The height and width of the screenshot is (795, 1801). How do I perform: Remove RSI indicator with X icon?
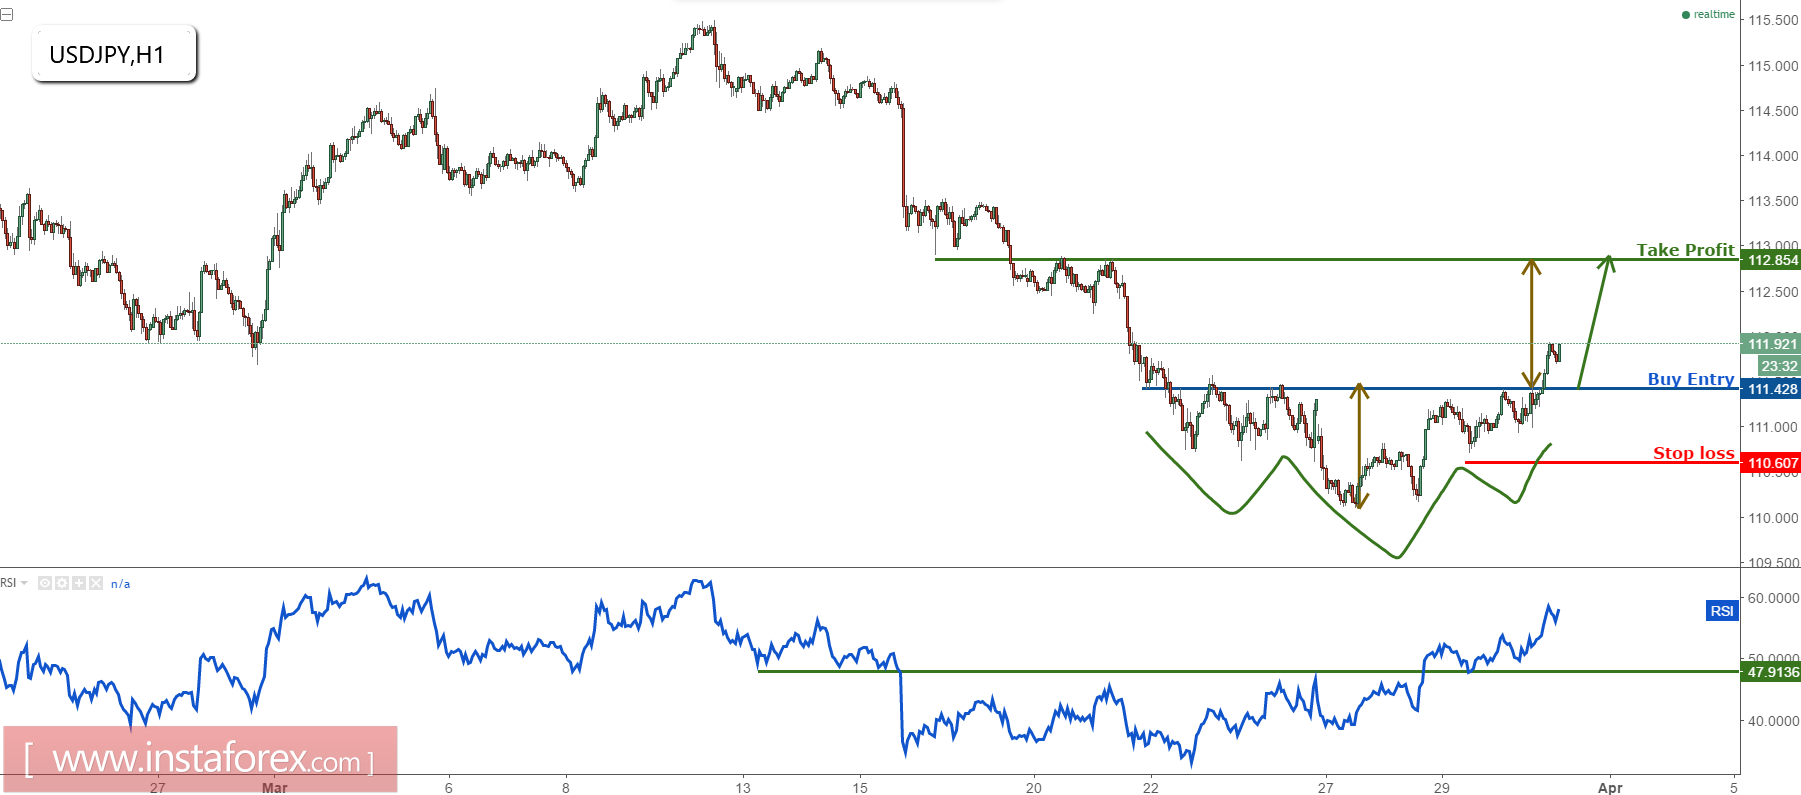[x=96, y=583]
